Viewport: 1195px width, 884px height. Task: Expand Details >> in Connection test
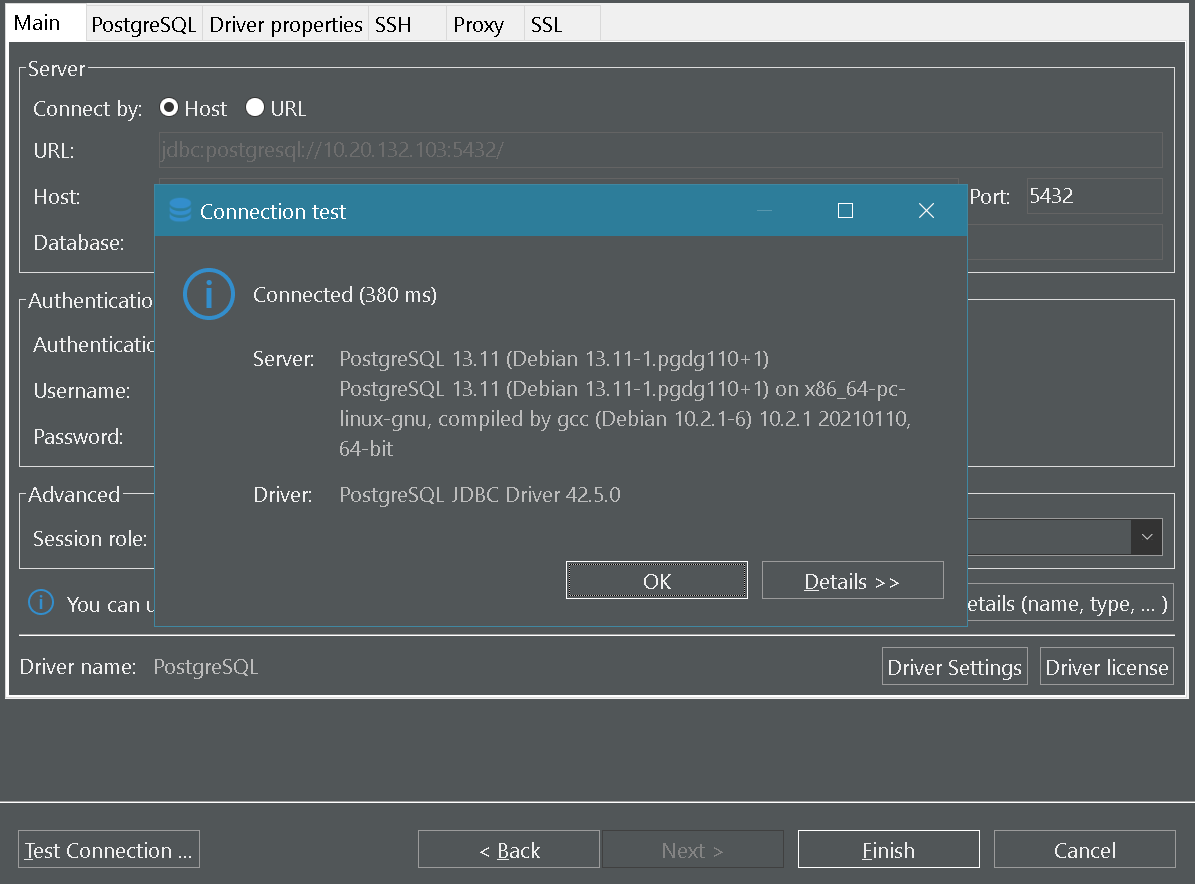click(x=852, y=581)
